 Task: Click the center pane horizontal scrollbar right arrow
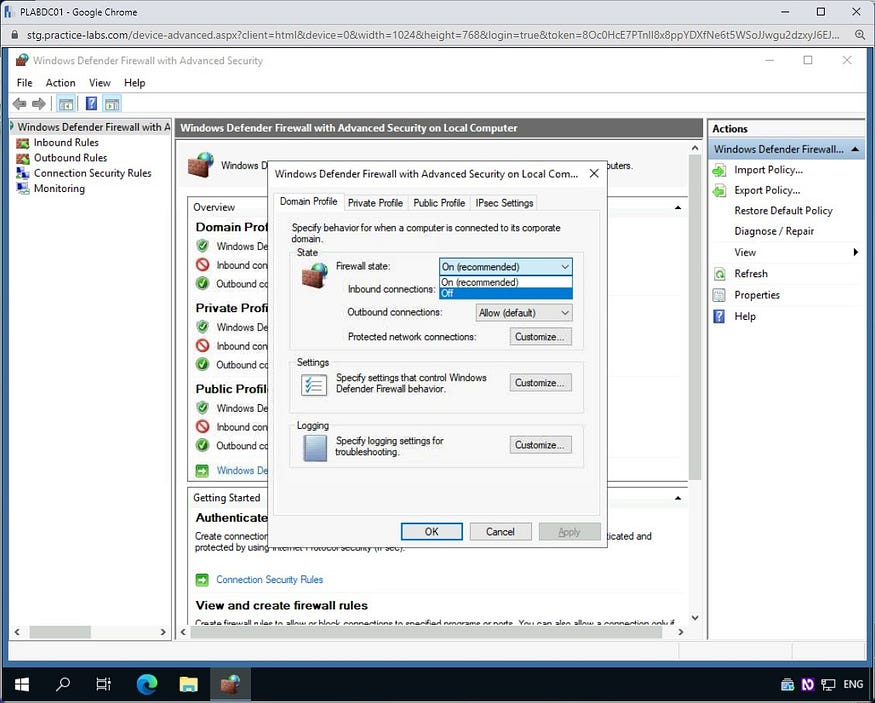(x=681, y=632)
